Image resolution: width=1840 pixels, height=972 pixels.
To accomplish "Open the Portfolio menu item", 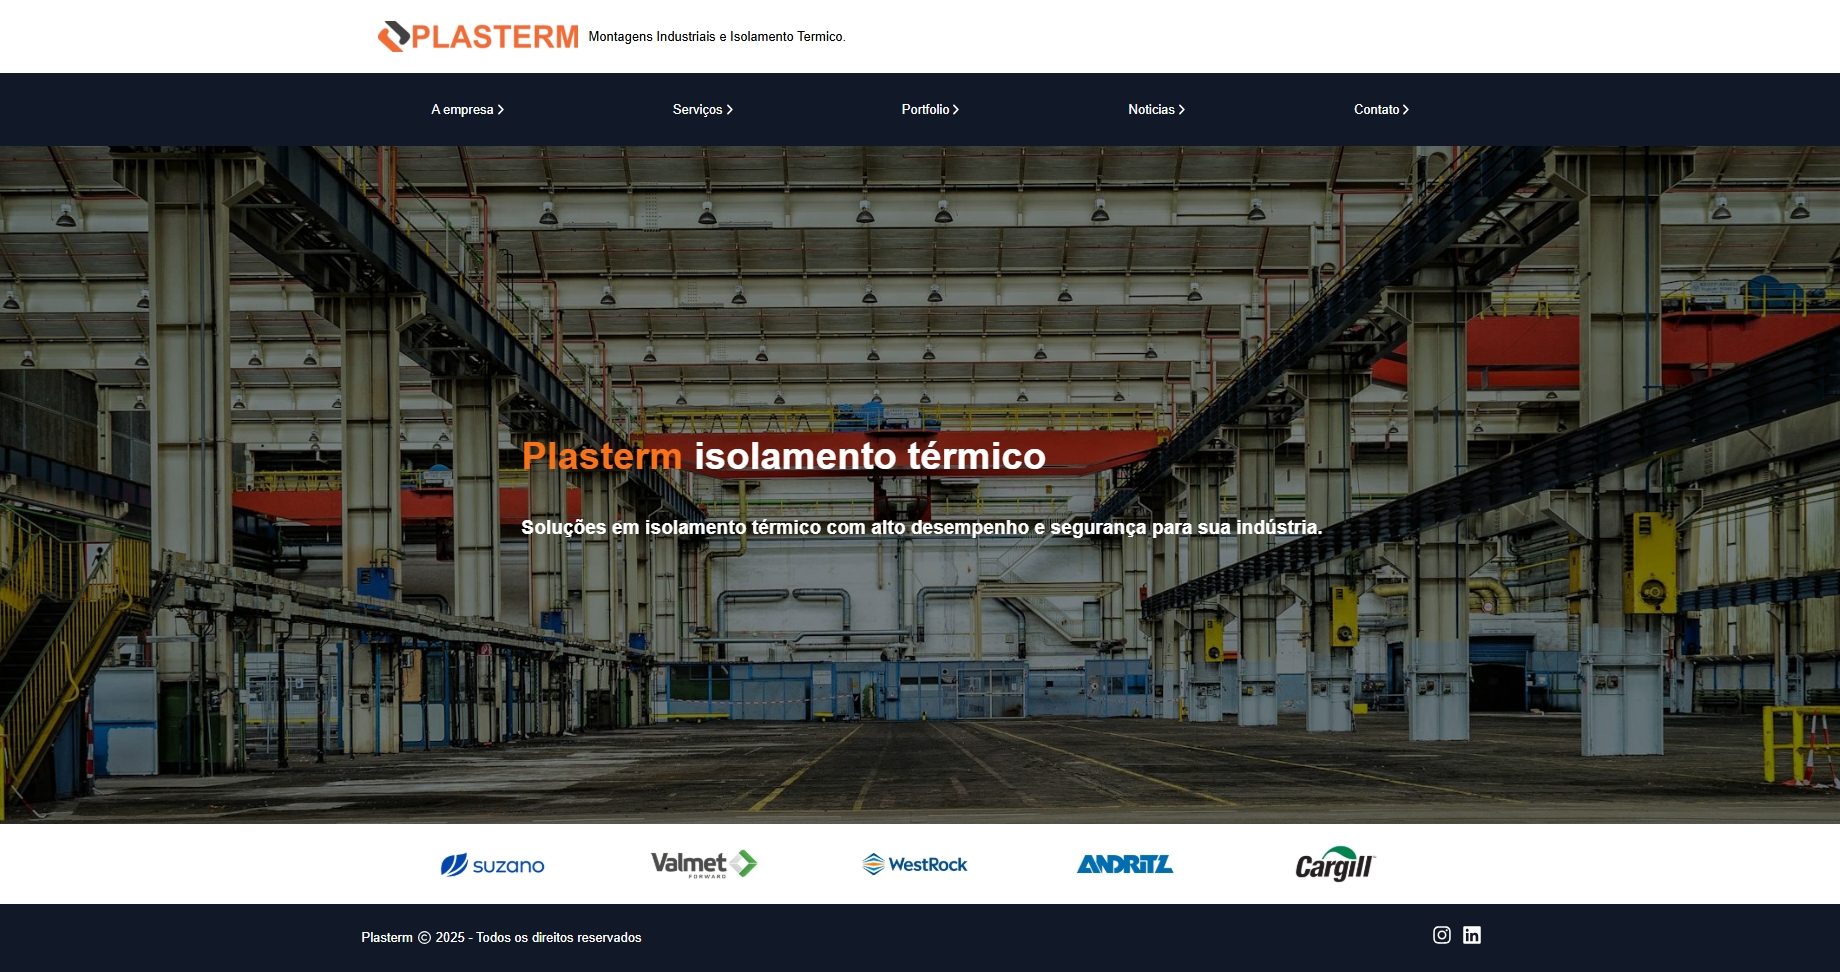I will (928, 110).
